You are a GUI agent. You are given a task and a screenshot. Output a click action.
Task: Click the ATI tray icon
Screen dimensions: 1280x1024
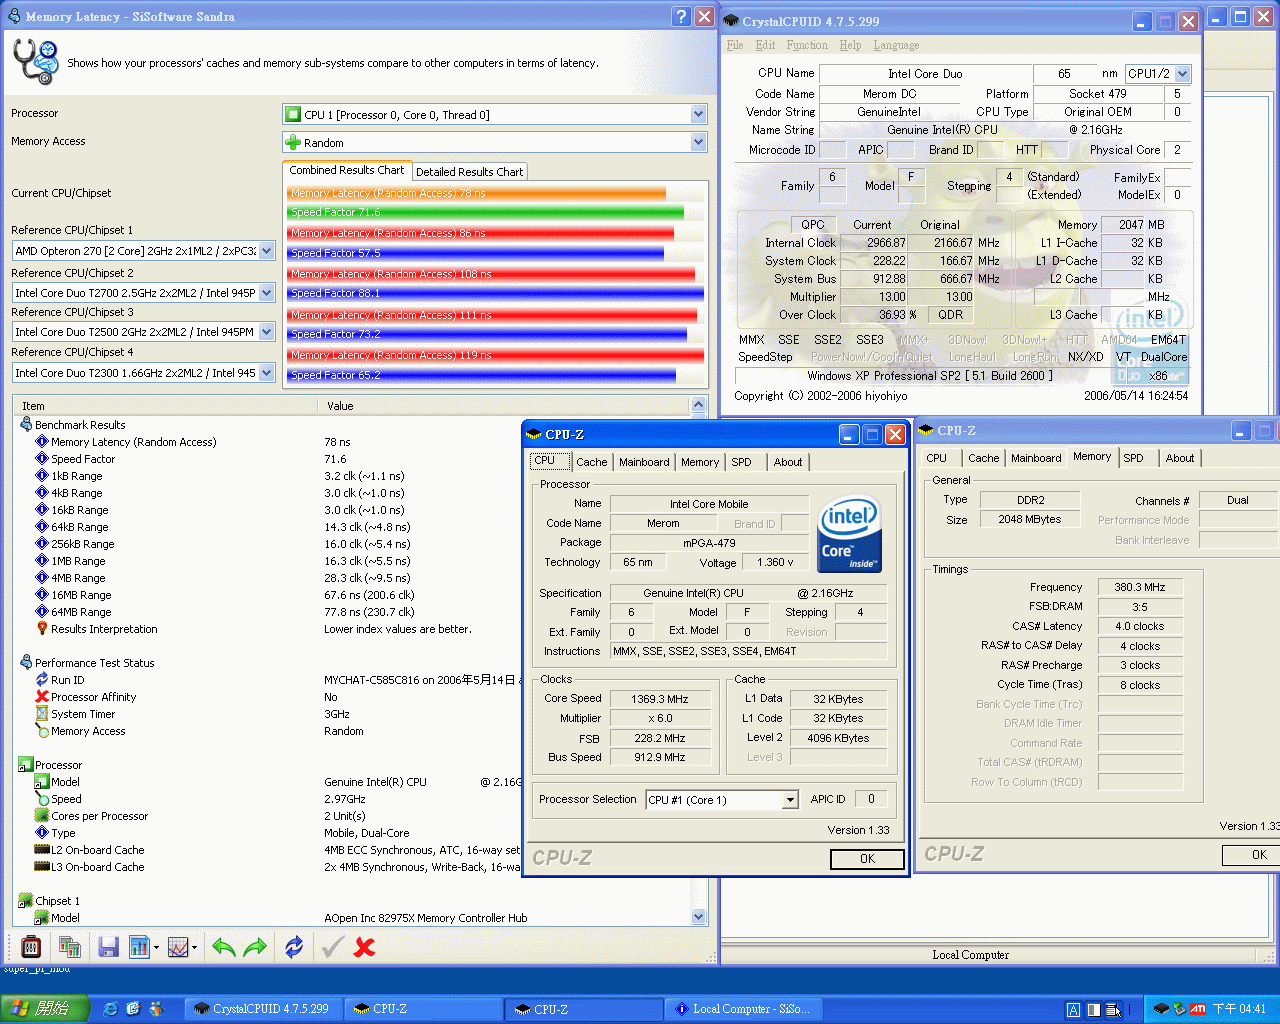coord(1198,1009)
